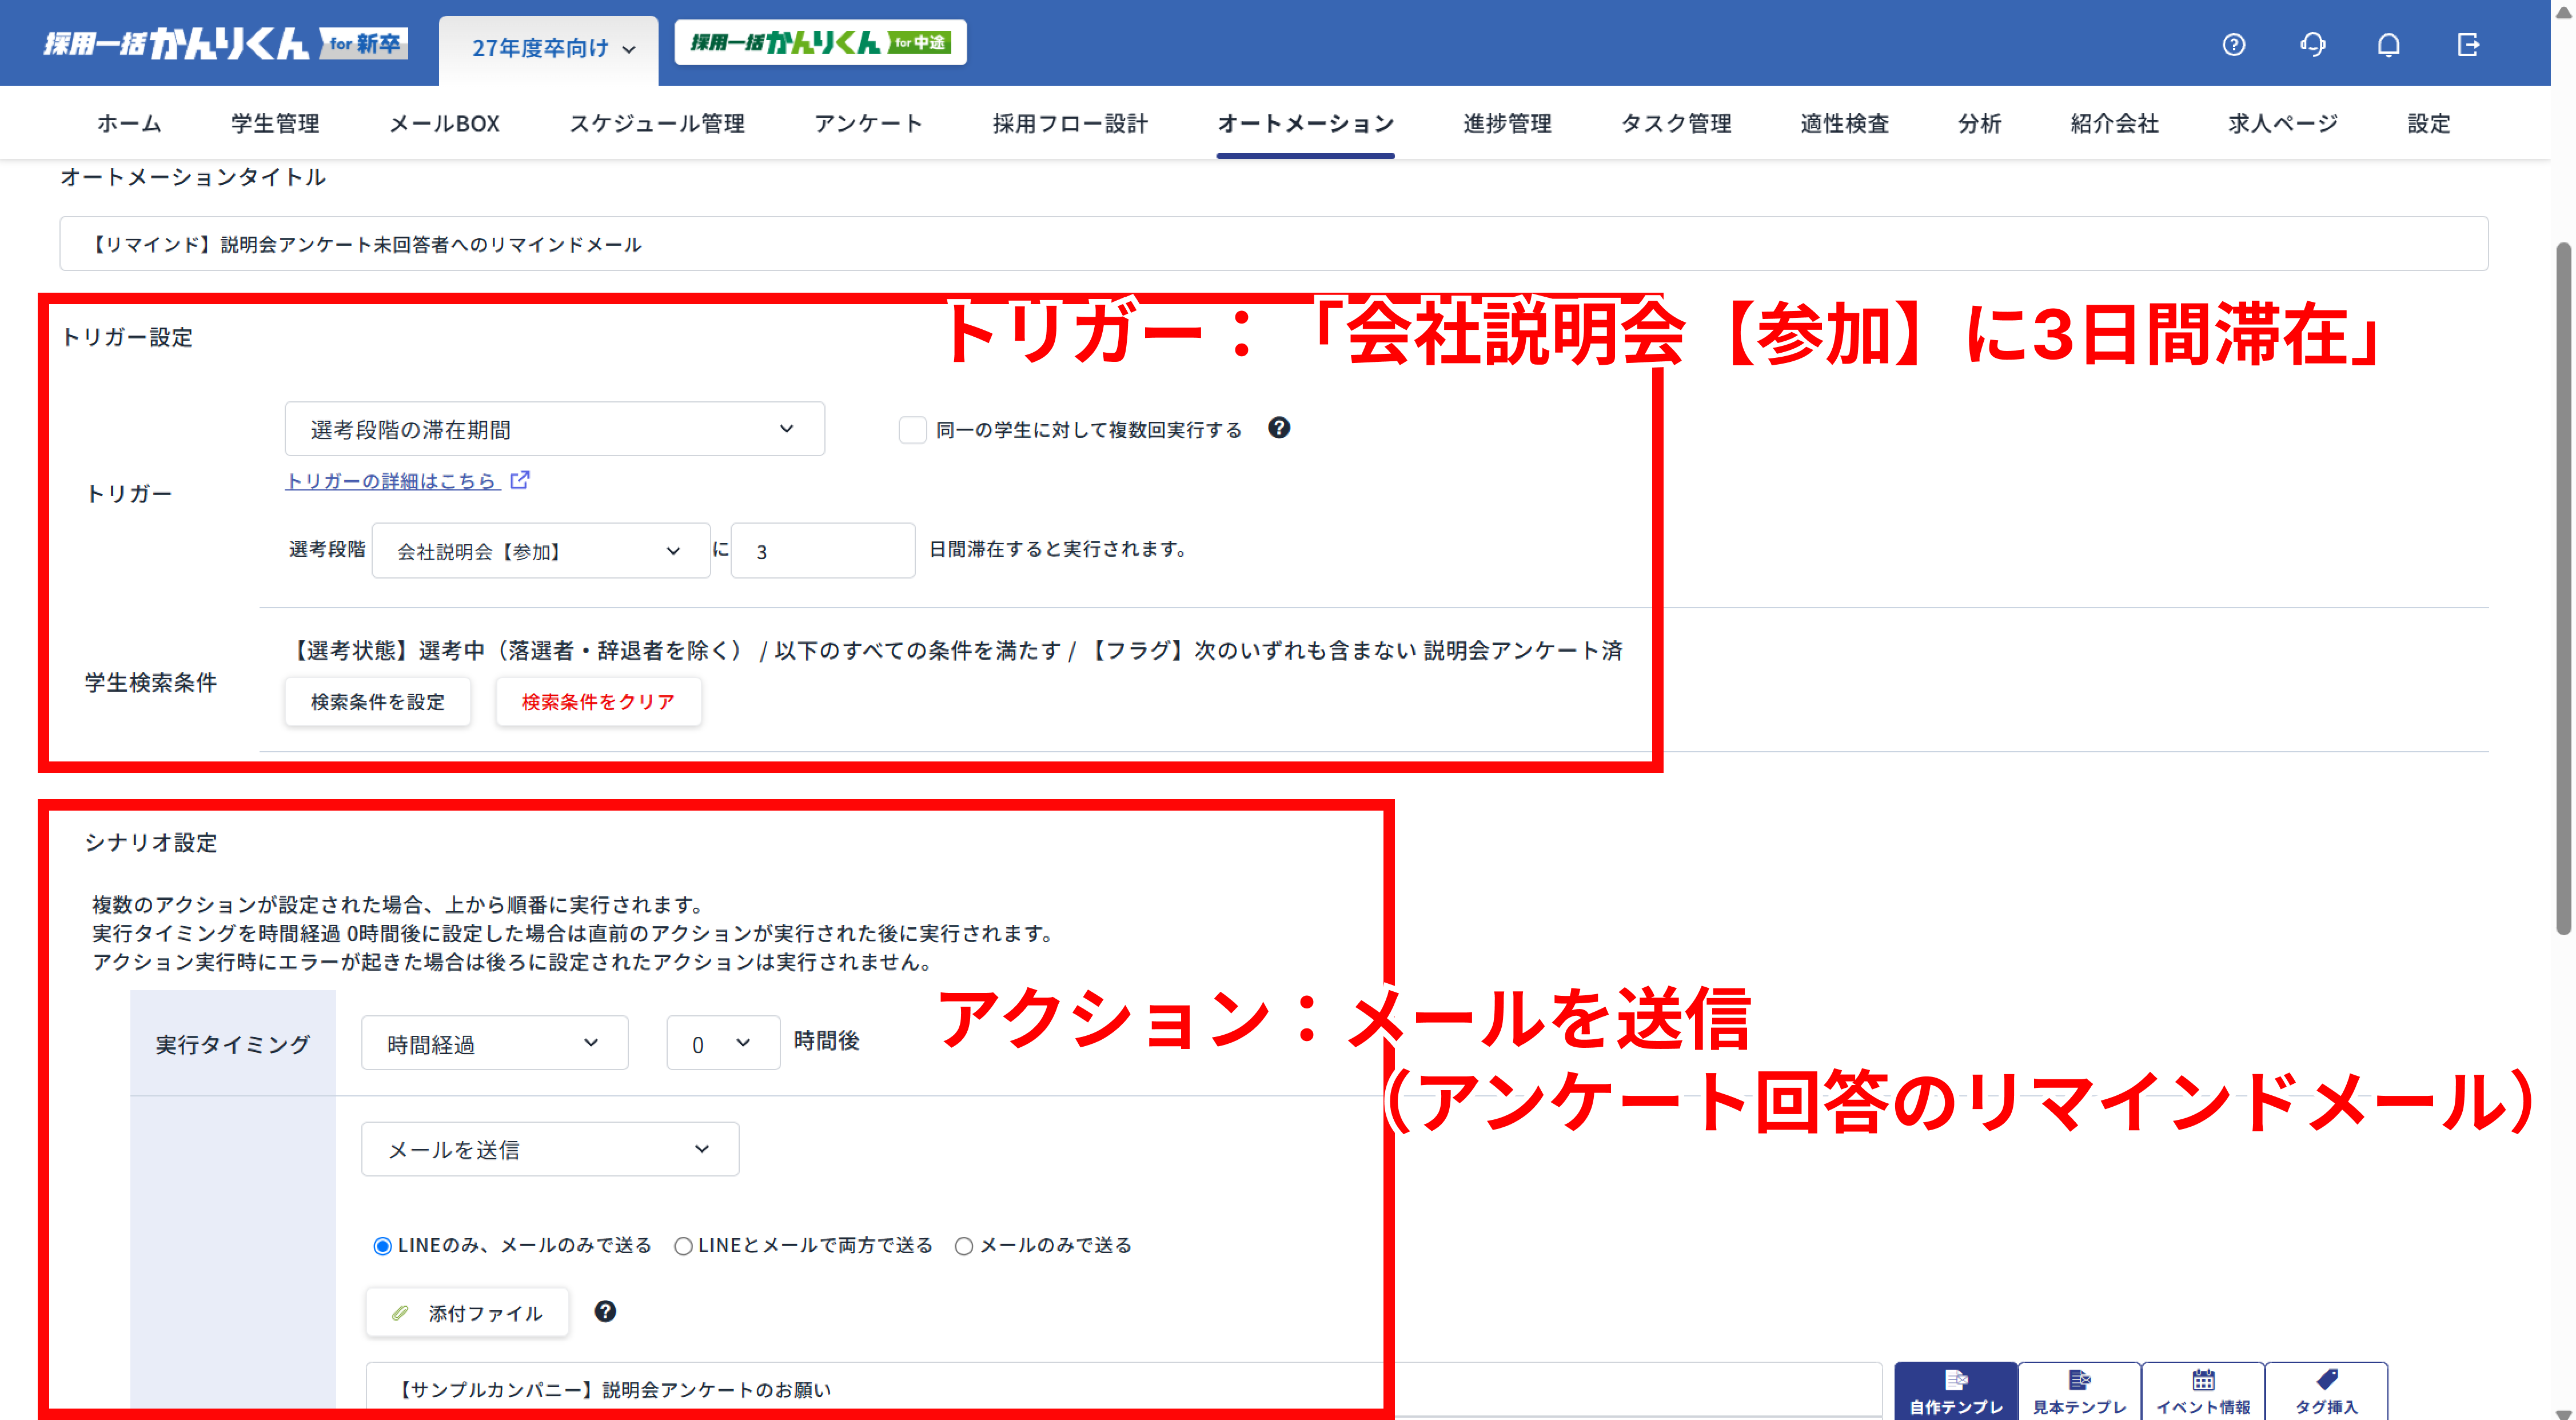Enable 同一の学生に対して複数回実行する checkbox

point(911,429)
